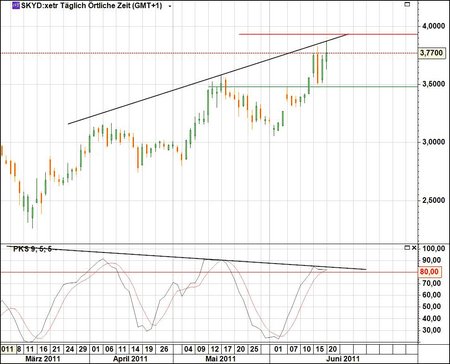Click the 011 label on the date axis
This screenshot has height=364, width=450.
coord(7,349)
